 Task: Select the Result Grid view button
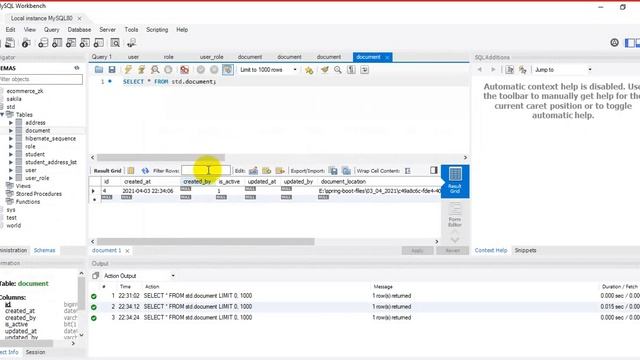coord(455,181)
